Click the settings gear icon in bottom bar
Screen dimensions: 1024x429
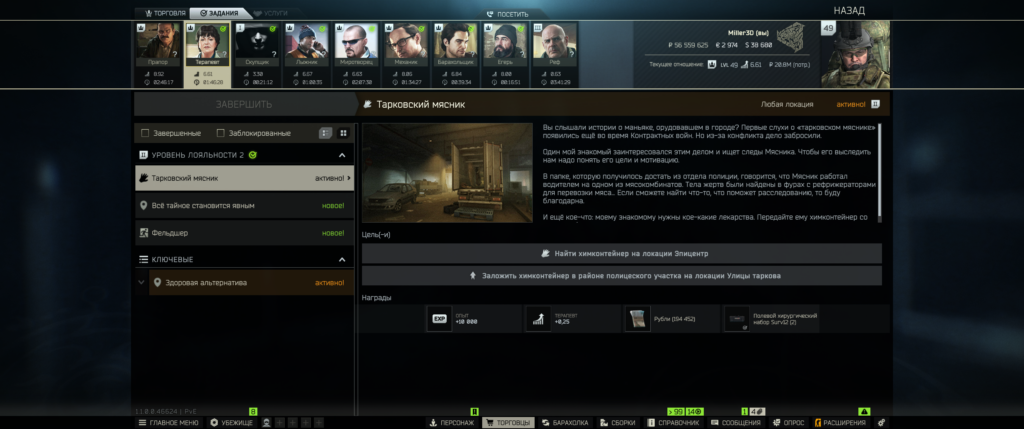click(882, 422)
